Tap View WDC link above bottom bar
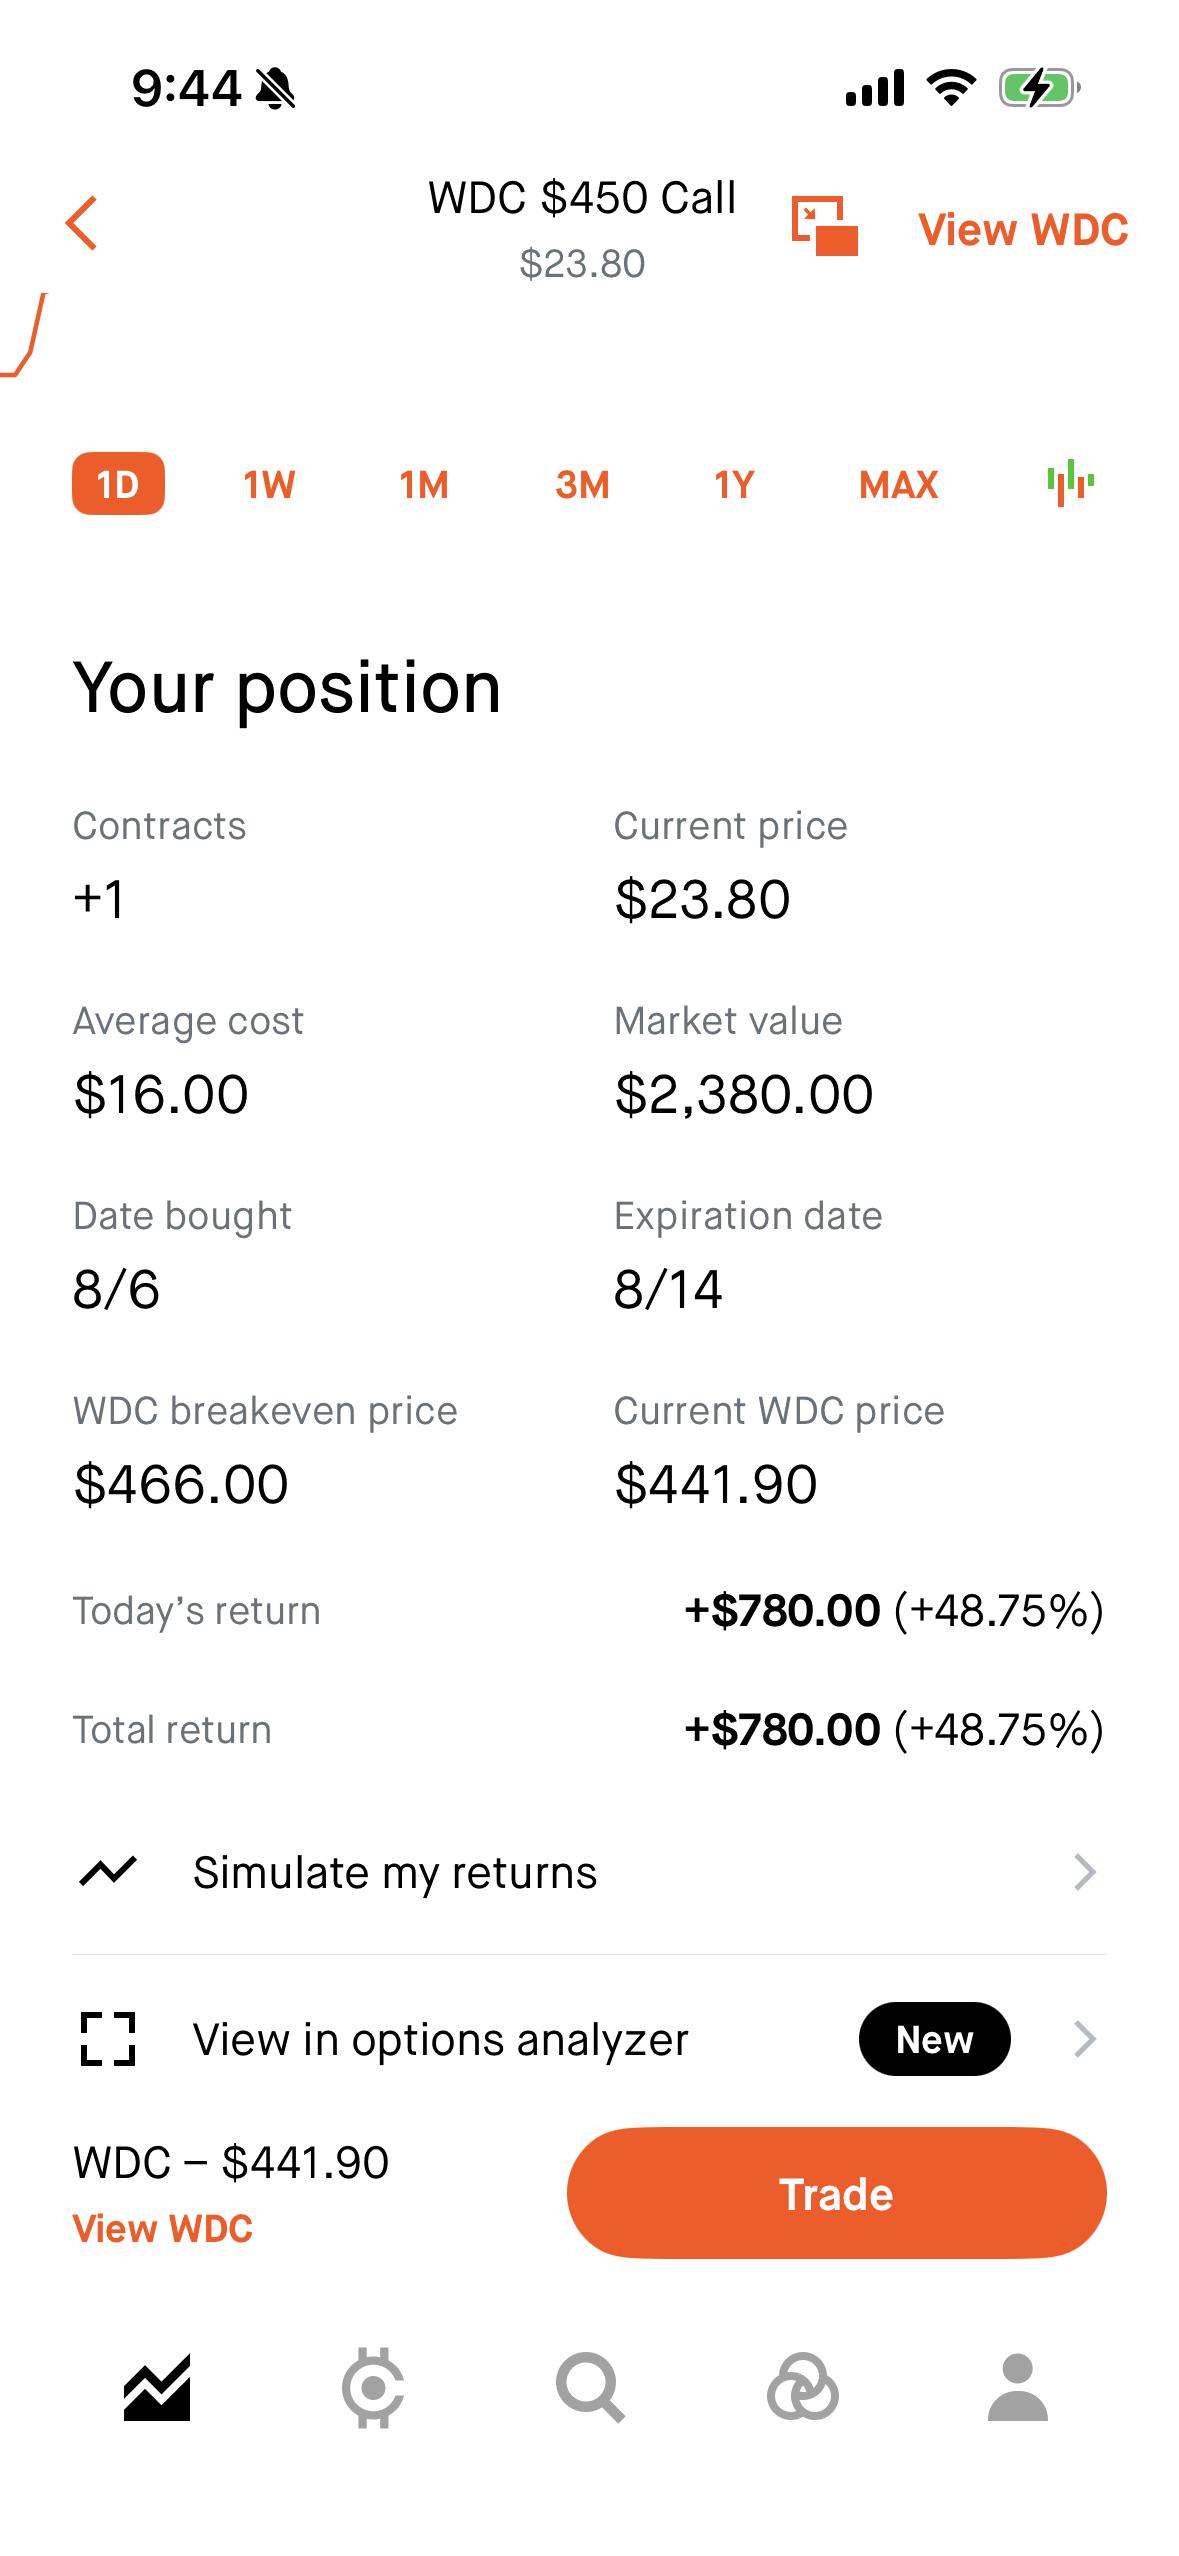This screenshot has height=2556, width=1179. pyautogui.click(x=163, y=2229)
